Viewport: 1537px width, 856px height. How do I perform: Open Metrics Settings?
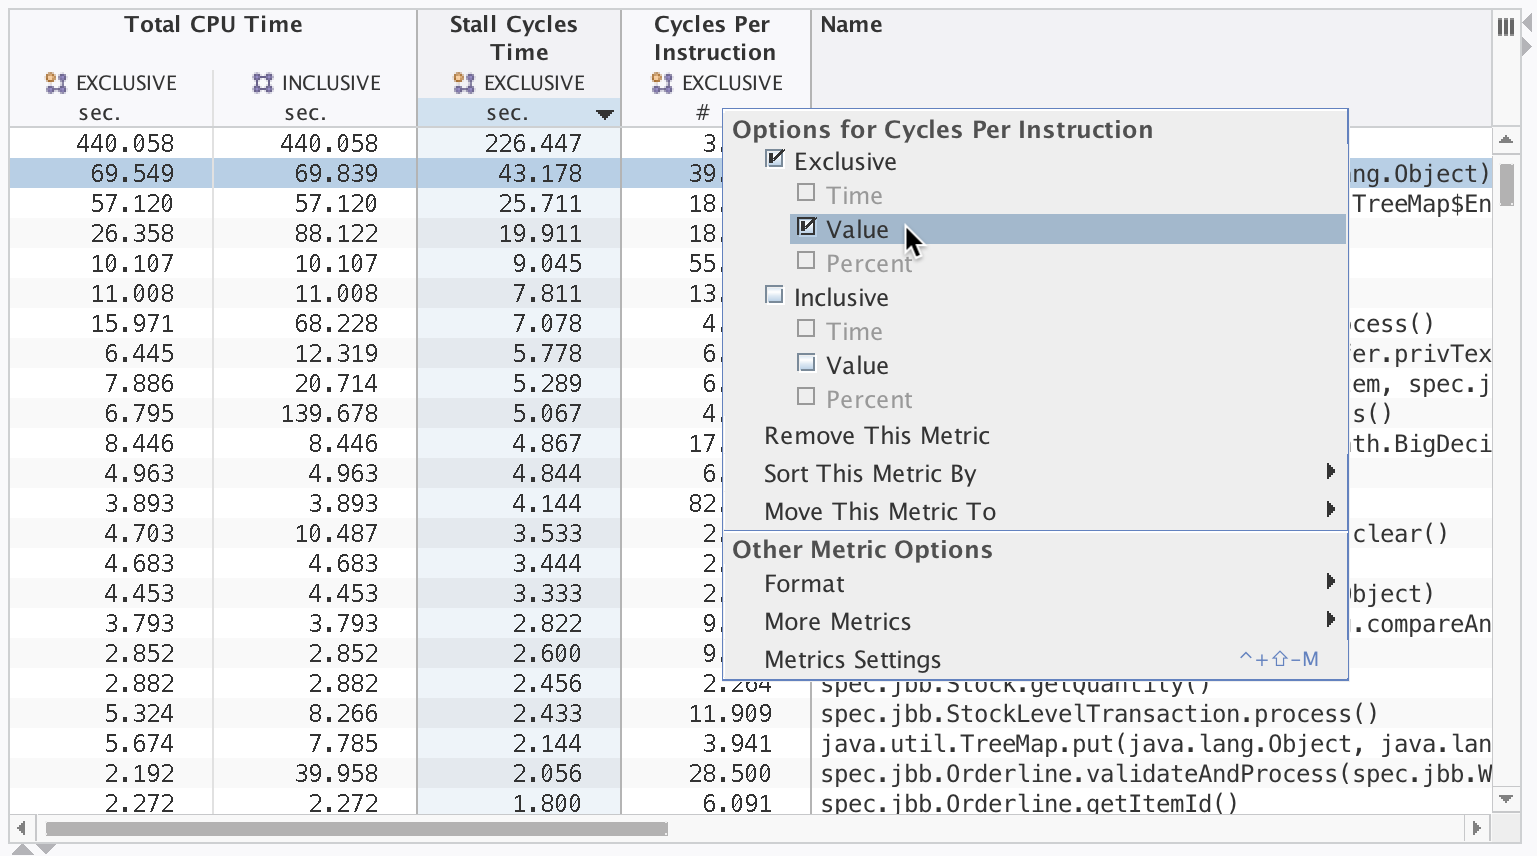pyautogui.click(x=852, y=659)
